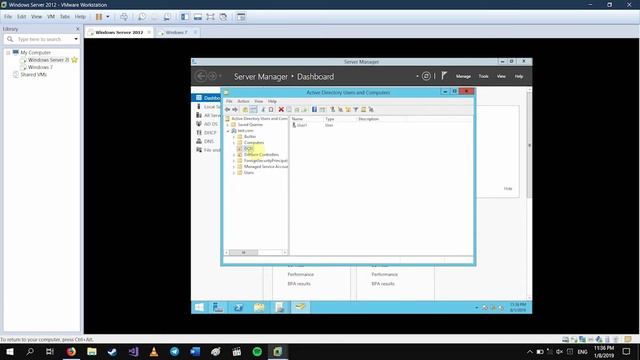Select Dashboard in Server Manager sidebar
This screenshot has width=640, height=360.
tap(207, 98)
